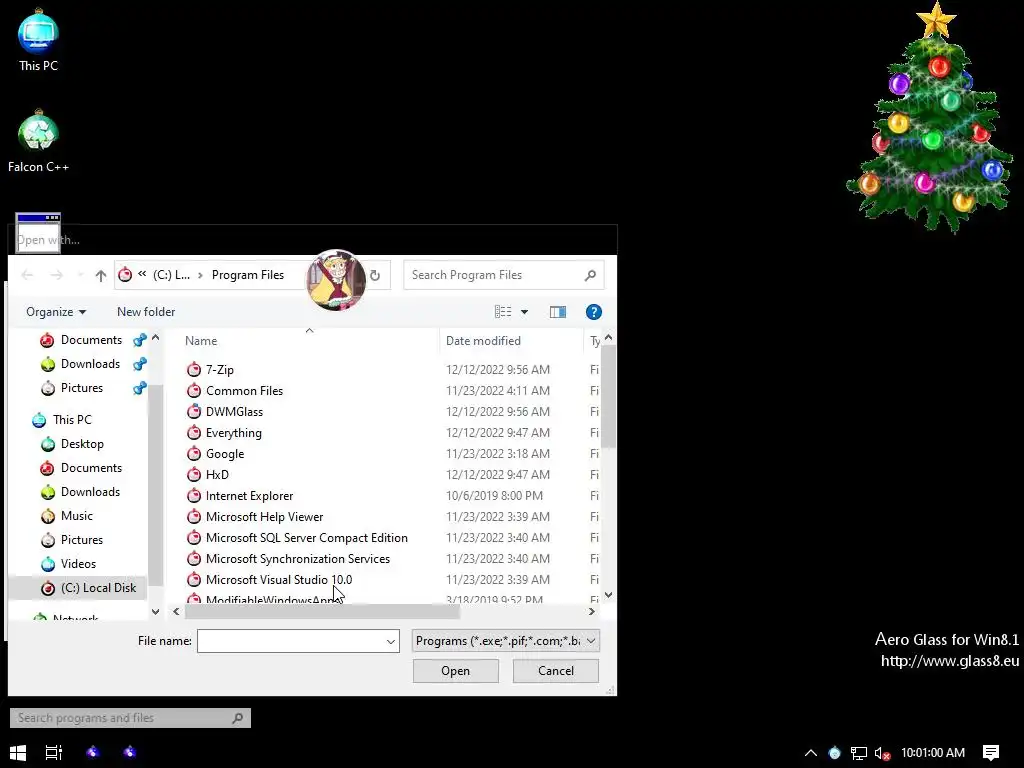This screenshot has width=1024, height=768.
Task: Click the Google folder ornament icon
Action: (194, 454)
